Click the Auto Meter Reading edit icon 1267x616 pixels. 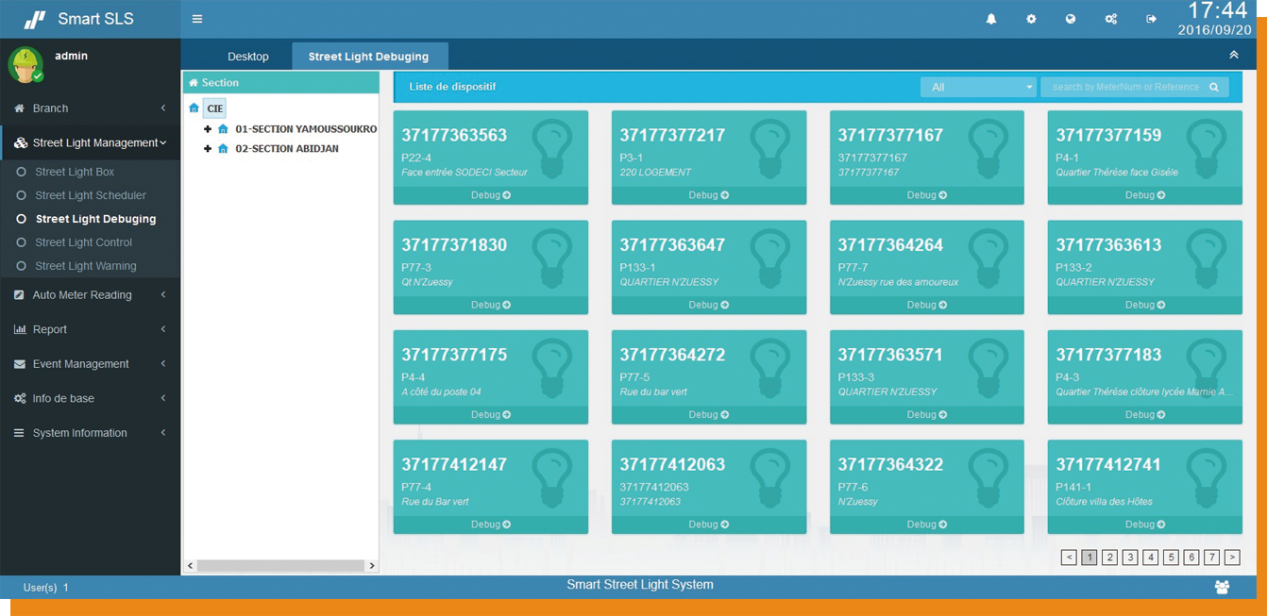pyautogui.click(x=19, y=295)
